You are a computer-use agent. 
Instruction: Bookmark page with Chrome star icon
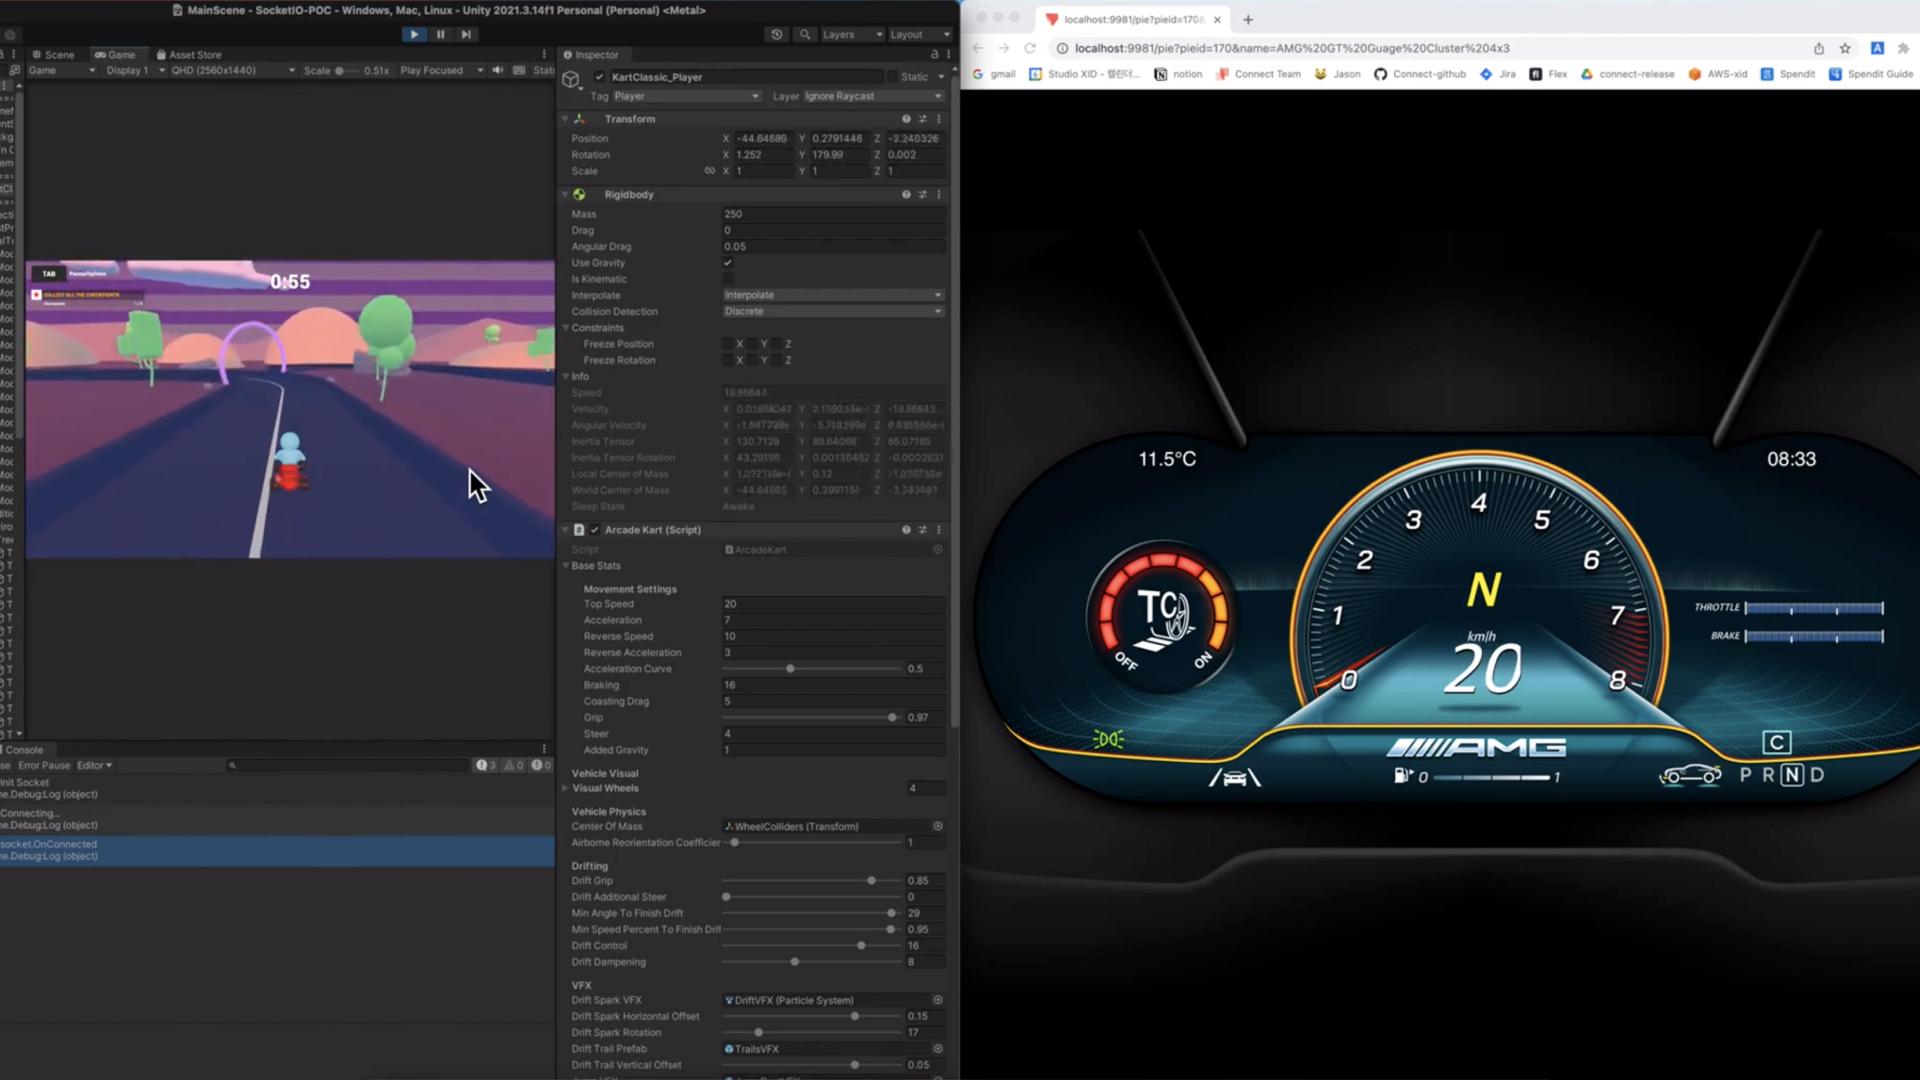tap(1845, 48)
